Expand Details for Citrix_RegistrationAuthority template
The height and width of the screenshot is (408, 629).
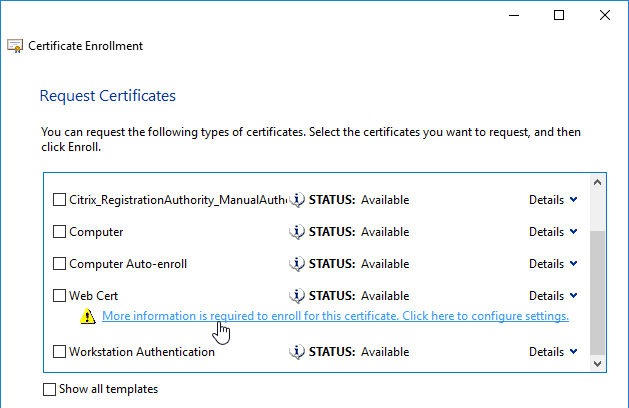click(x=553, y=200)
